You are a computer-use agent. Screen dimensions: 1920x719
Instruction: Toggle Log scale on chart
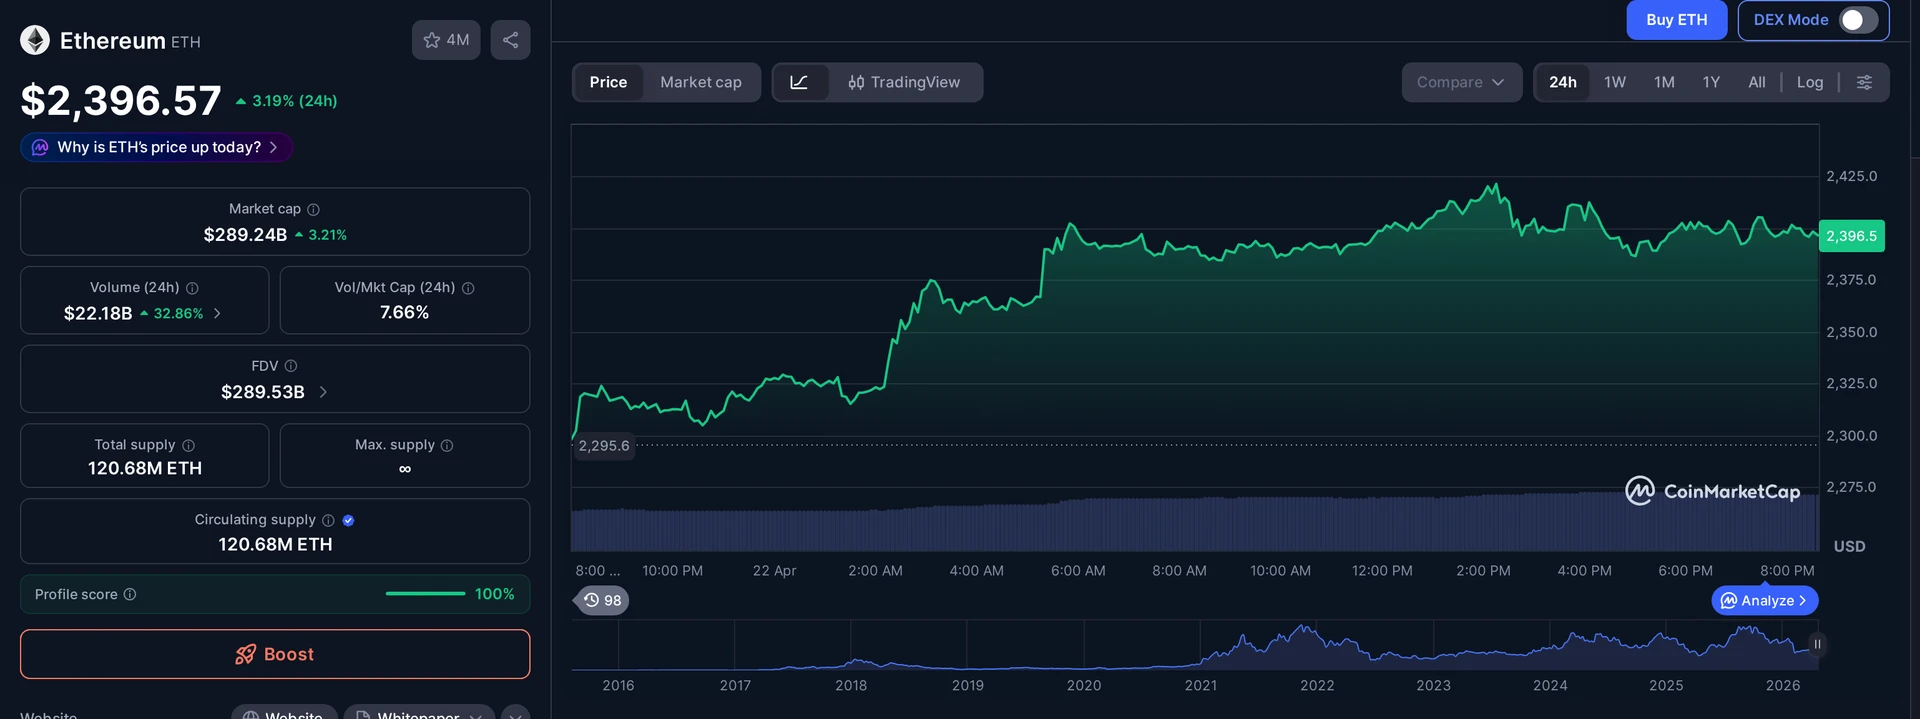pyautogui.click(x=1810, y=82)
